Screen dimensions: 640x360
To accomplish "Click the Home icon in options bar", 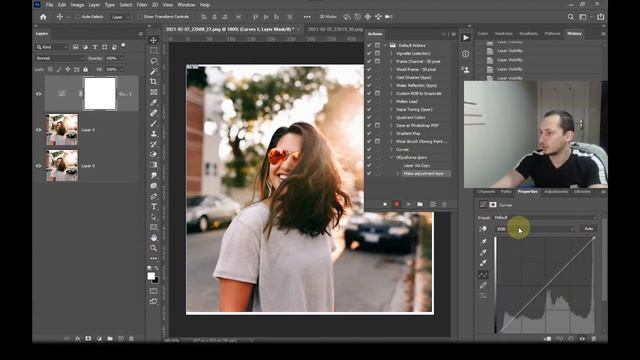I will [x=43, y=17].
